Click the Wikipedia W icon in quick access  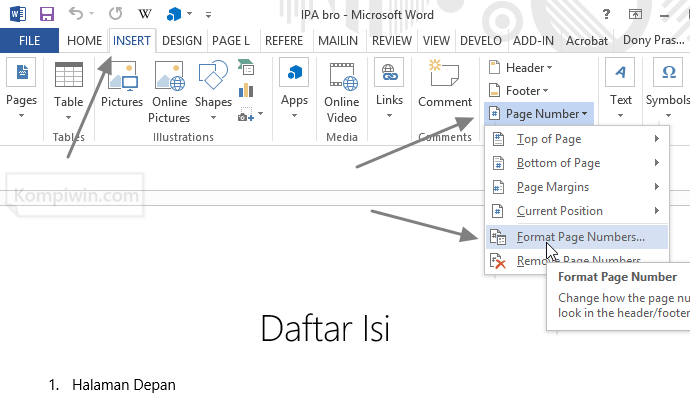tap(145, 14)
